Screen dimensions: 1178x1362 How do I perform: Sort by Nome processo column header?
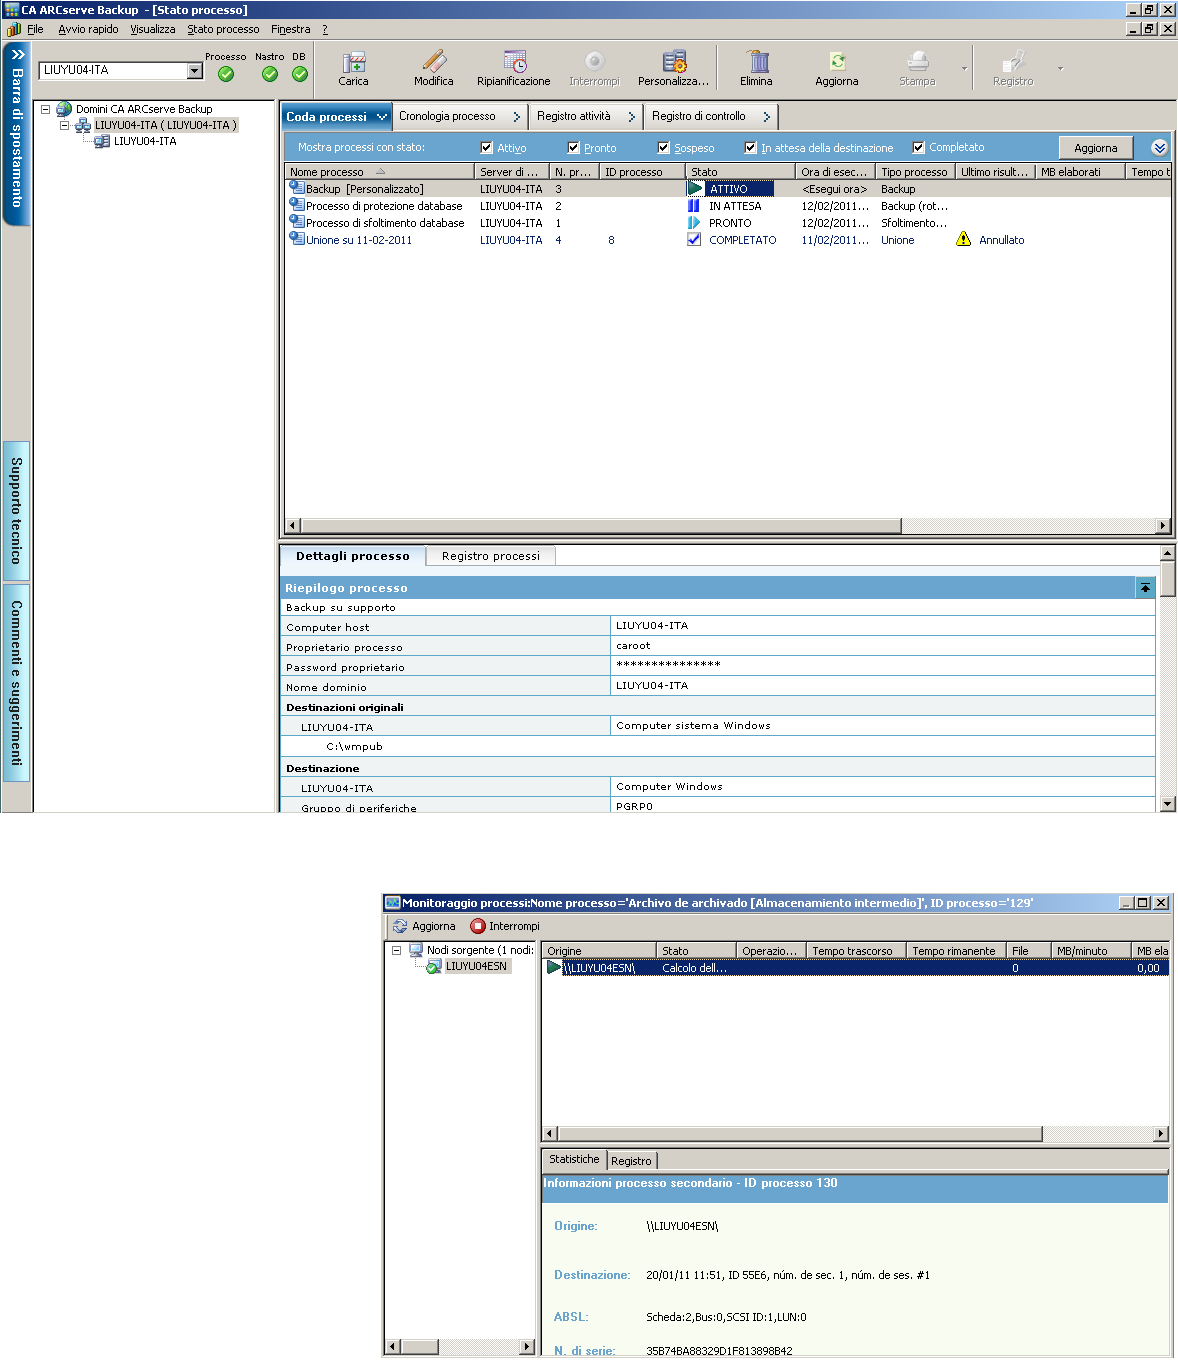coord(379,172)
